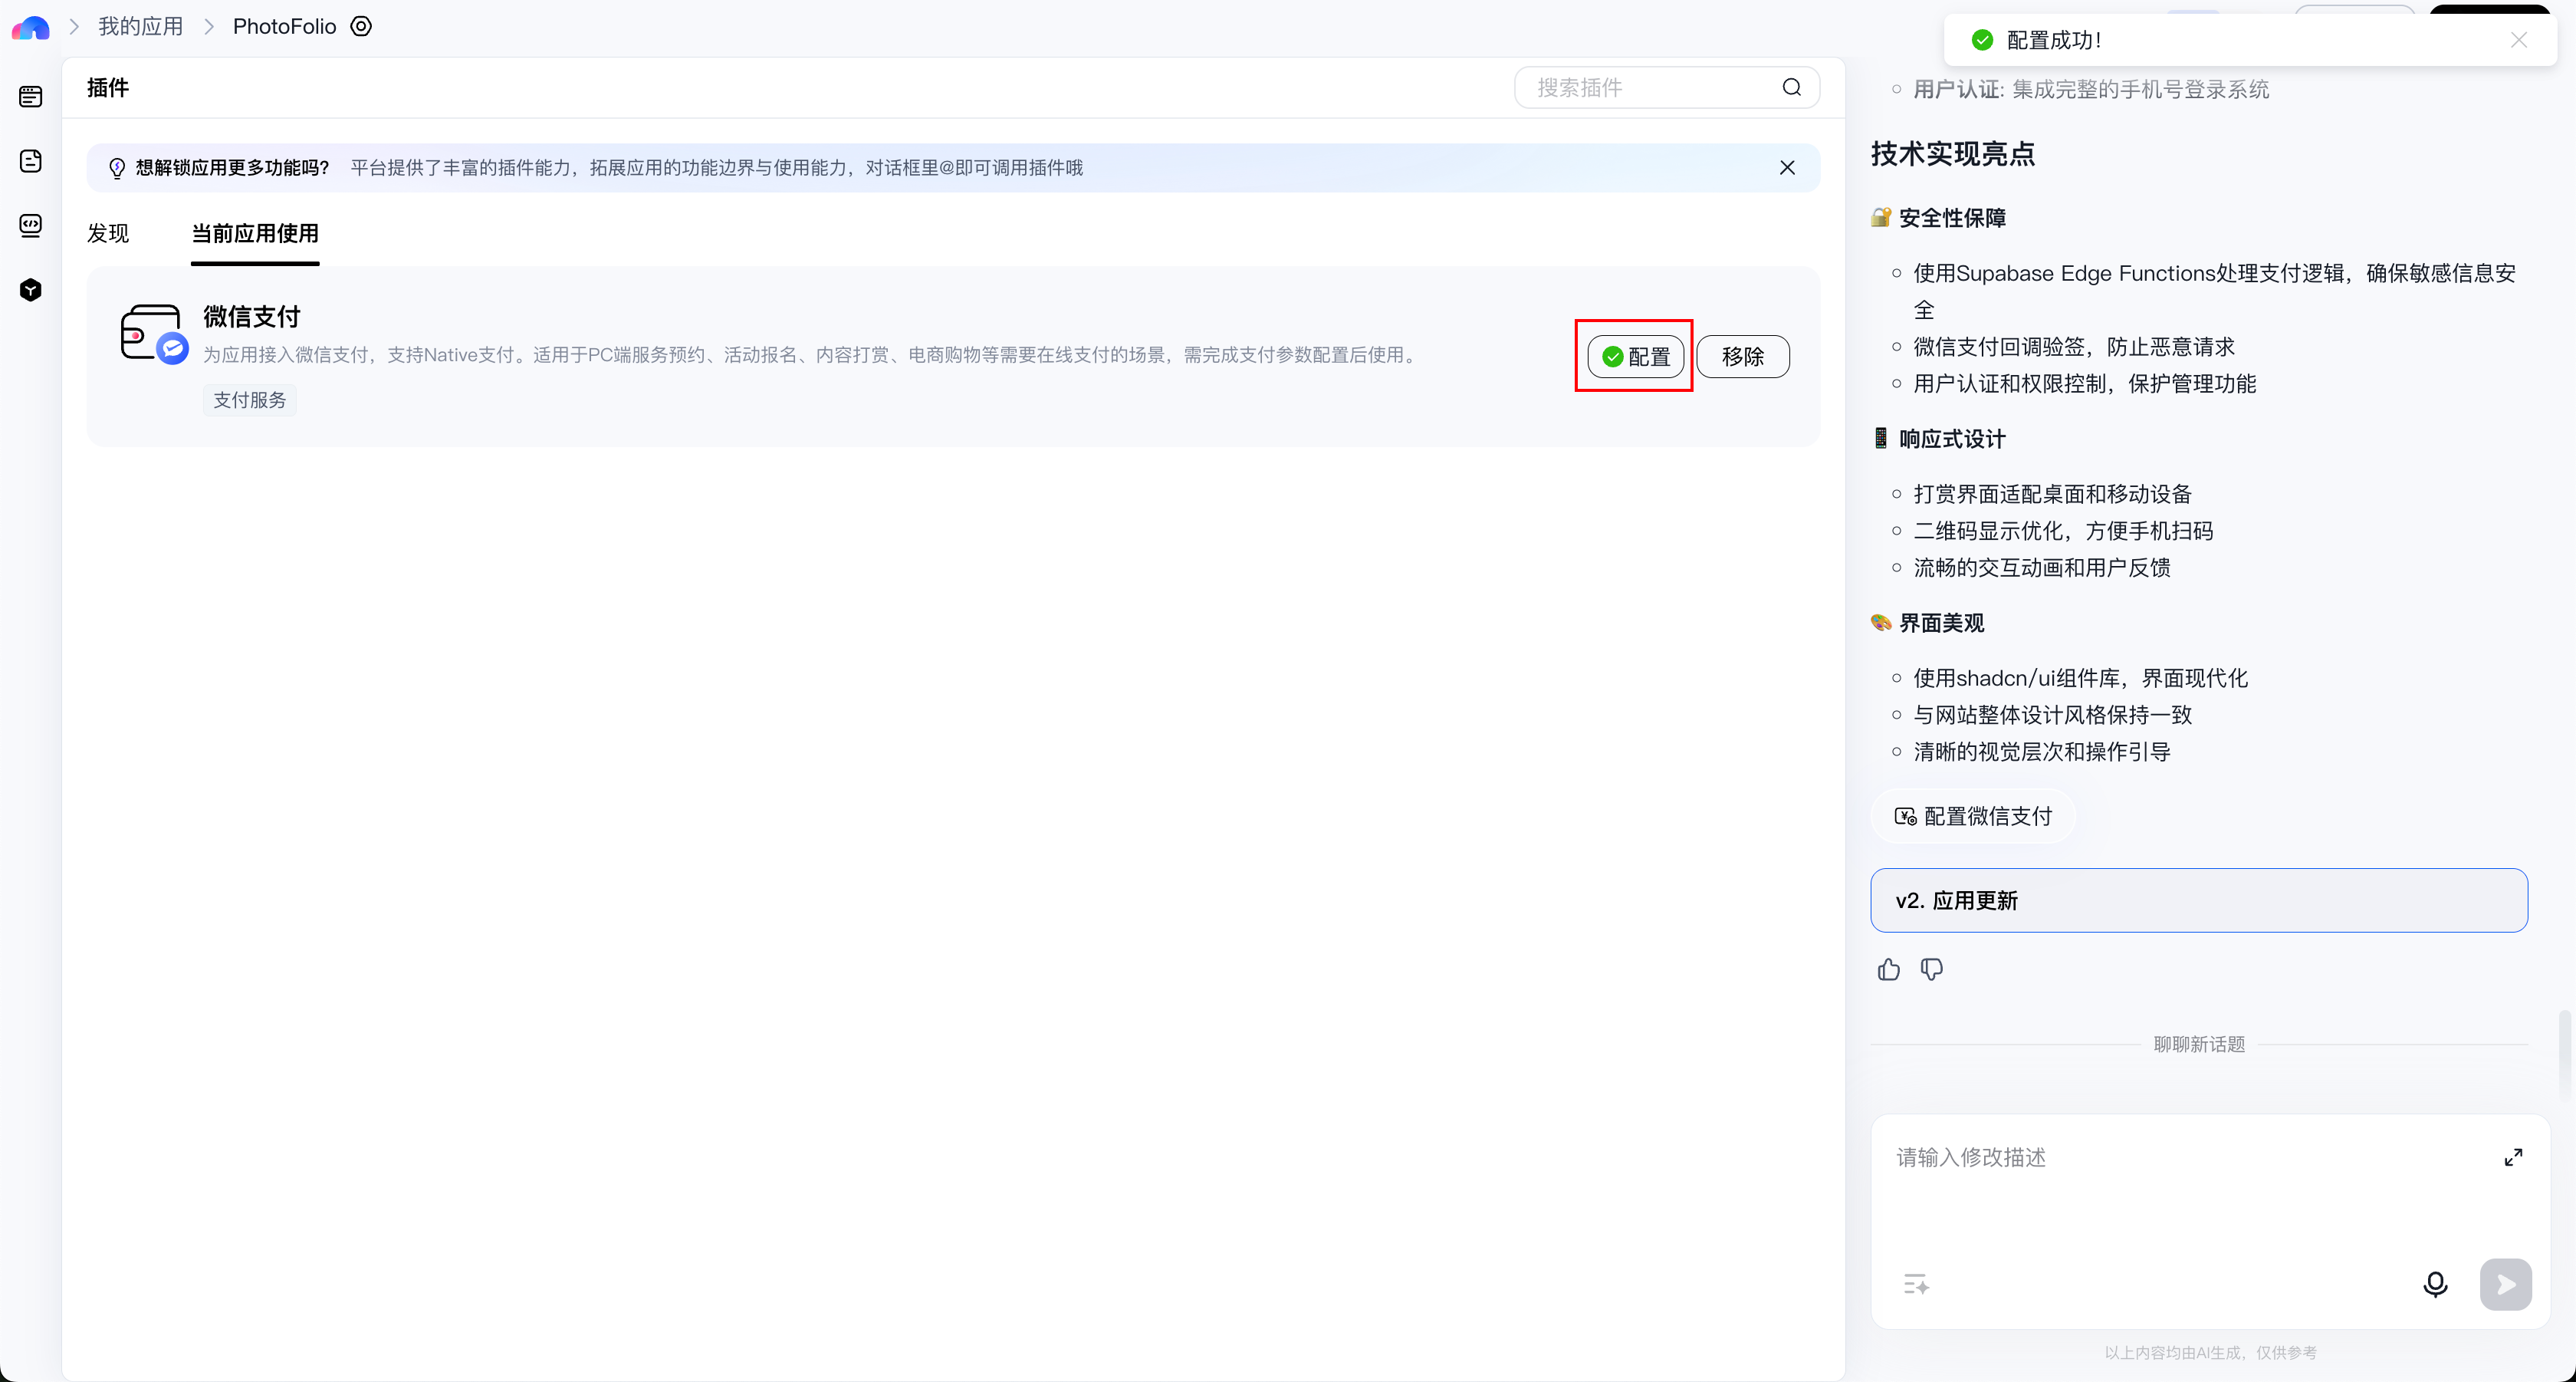Click the search magnifier in plugin search
The height and width of the screenshot is (1382, 2576).
click(1791, 88)
